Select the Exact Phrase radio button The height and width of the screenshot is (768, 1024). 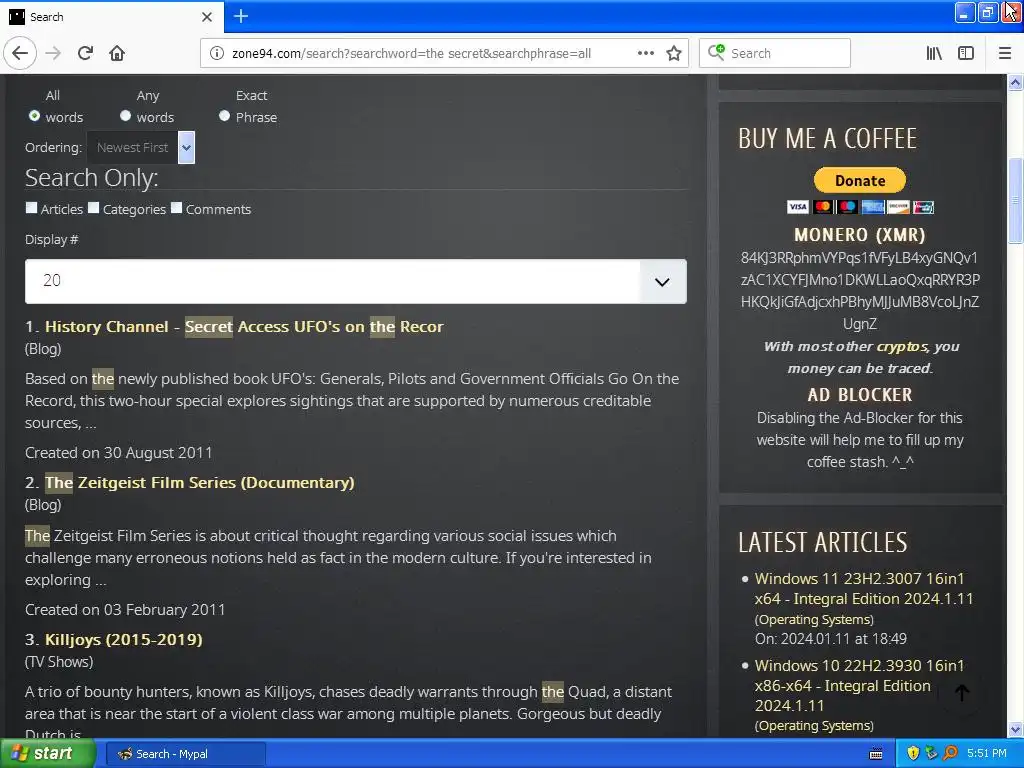point(224,116)
